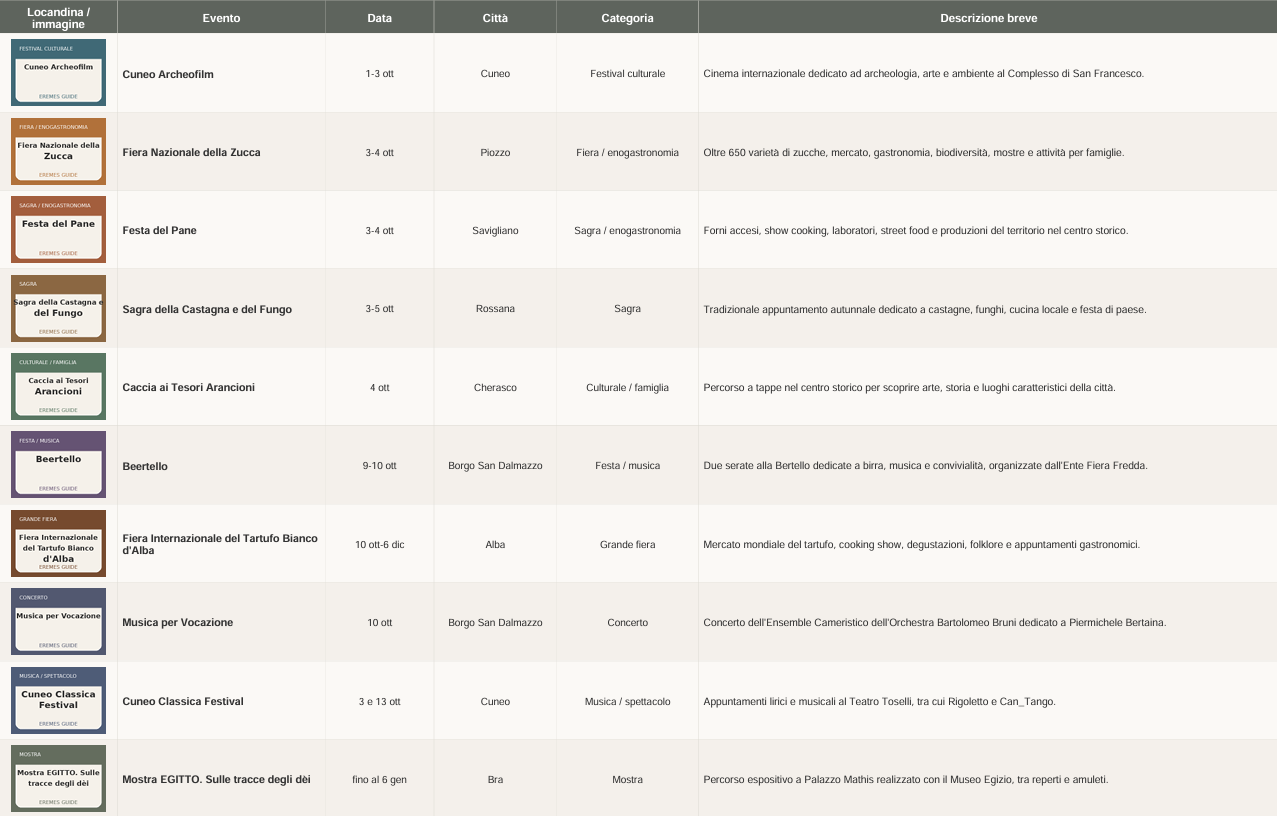
Task: Select the "Cherasco" city cell
Action: [x=495, y=387]
